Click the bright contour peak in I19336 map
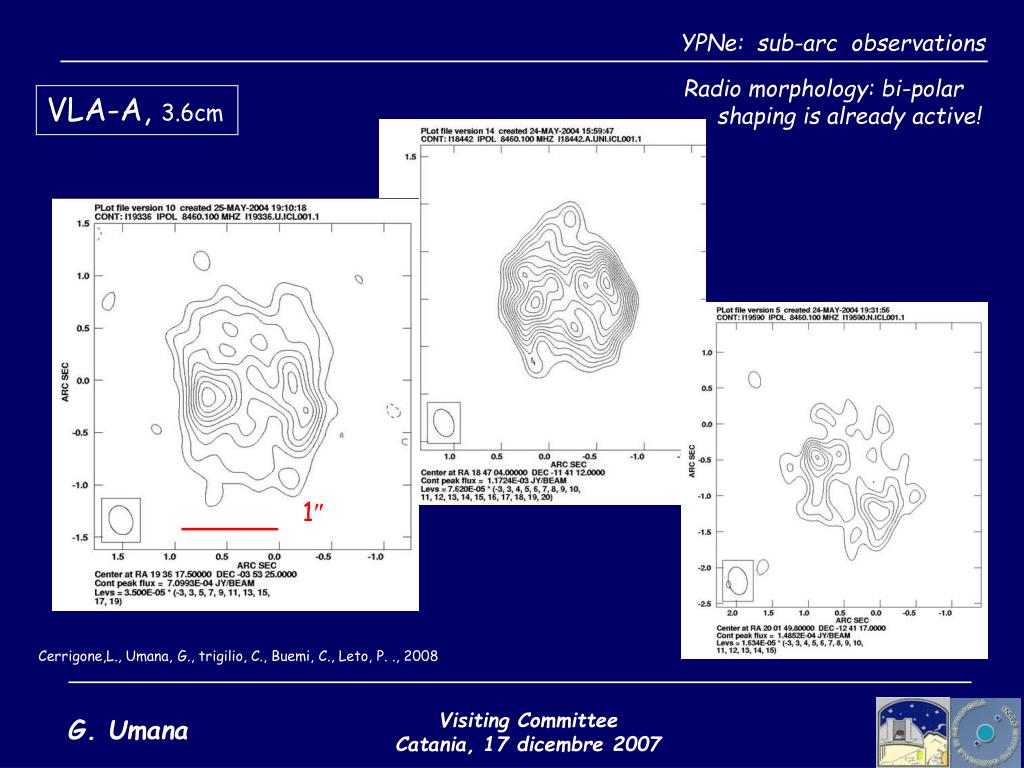Viewport: 1024px width, 768px height. 208,395
